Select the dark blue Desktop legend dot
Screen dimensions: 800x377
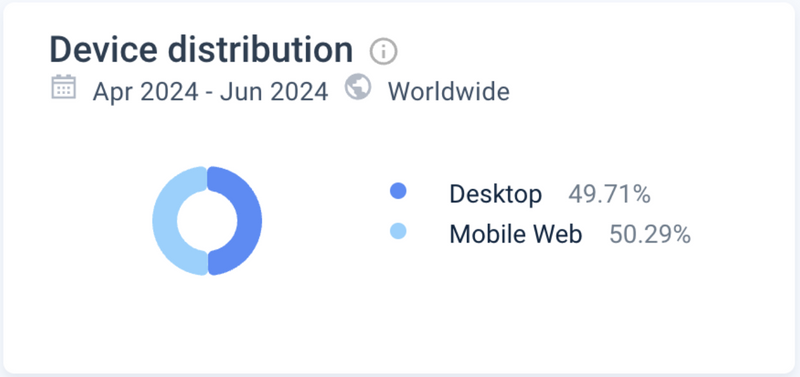pos(398,191)
